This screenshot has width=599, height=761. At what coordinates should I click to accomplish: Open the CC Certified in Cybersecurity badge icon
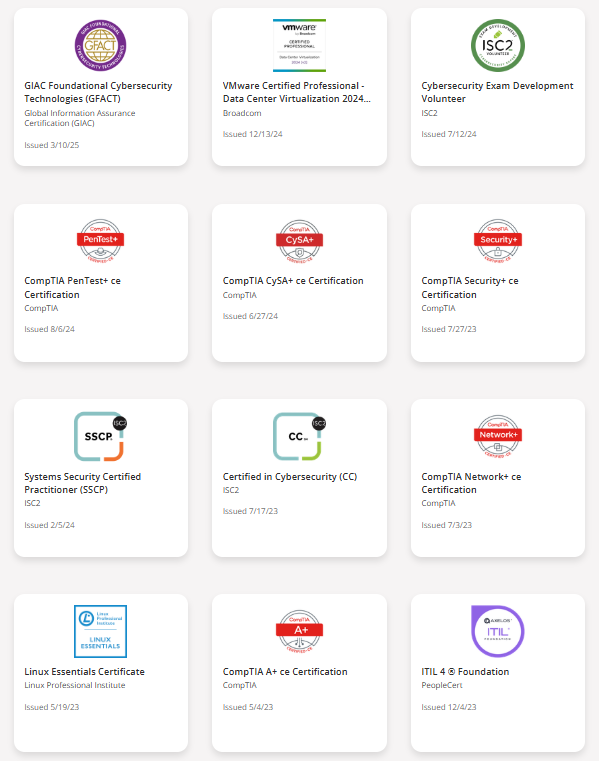pyautogui.click(x=299, y=436)
